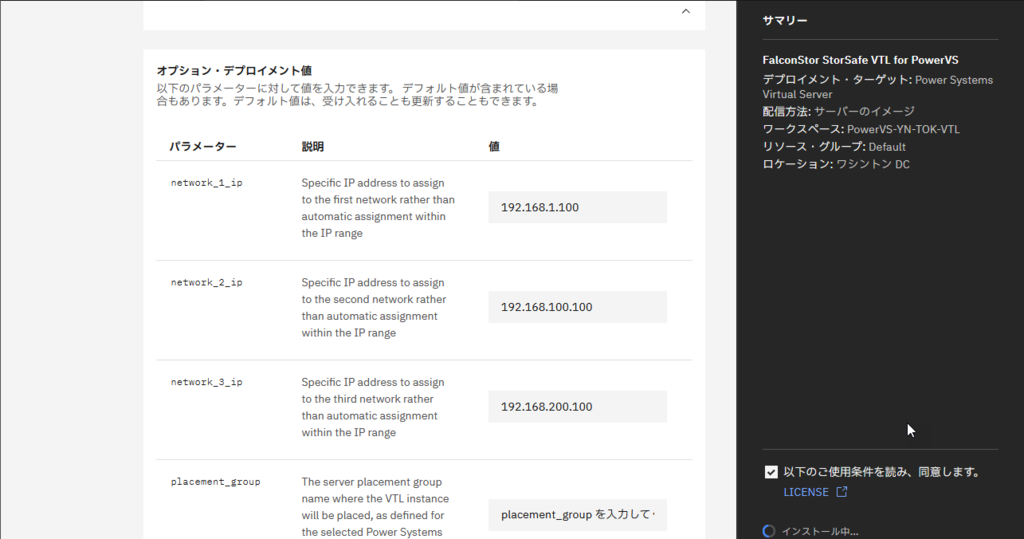Click the external-link icon beside LICENSE

click(842, 492)
